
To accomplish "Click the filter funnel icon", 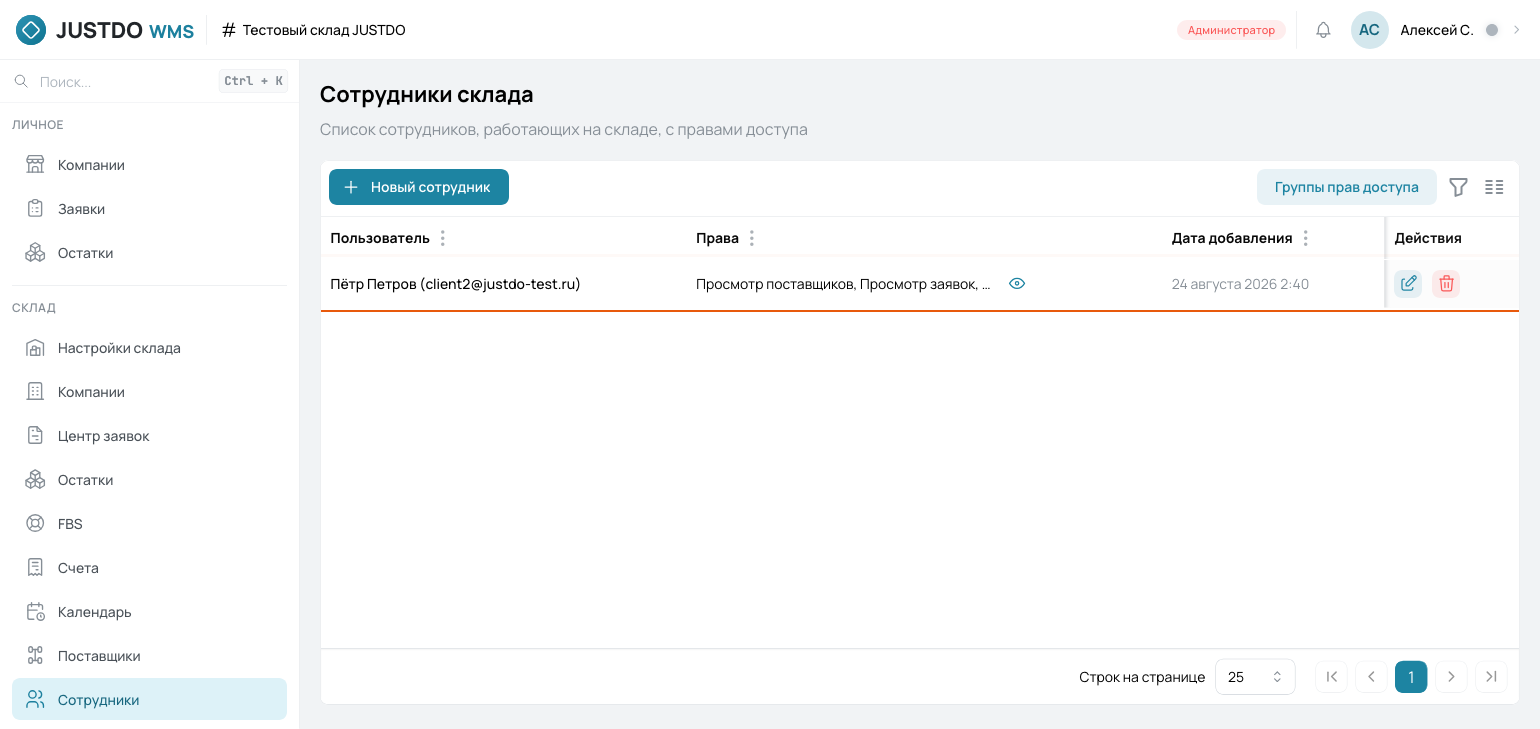I will (x=1458, y=187).
